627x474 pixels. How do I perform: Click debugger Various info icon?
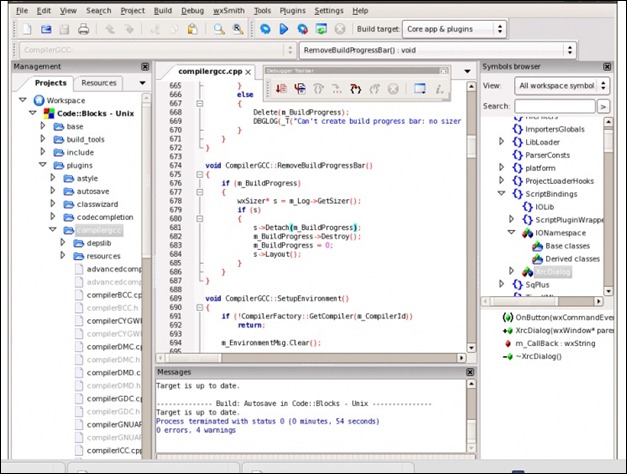click(439, 88)
